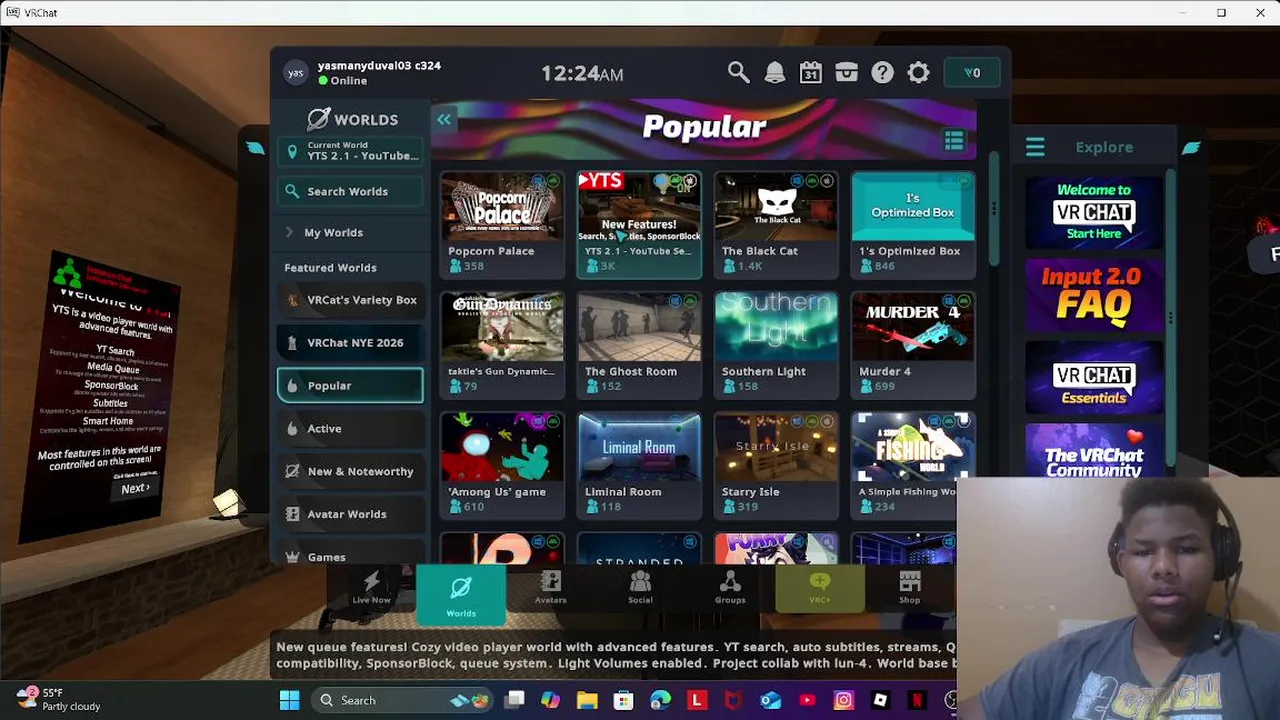The height and width of the screenshot is (720, 1280).
Task: Open Task View on the taskbar
Action: [x=515, y=700]
